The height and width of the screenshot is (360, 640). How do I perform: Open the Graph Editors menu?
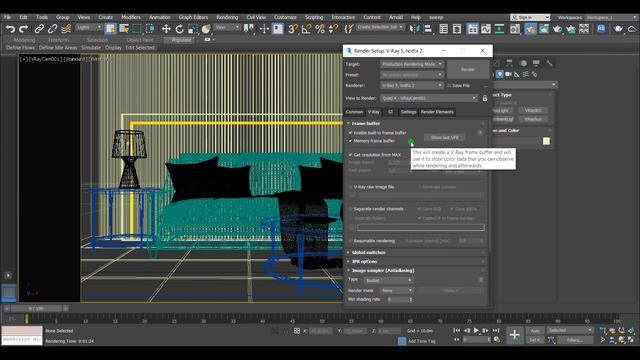click(x=193, y=17)
